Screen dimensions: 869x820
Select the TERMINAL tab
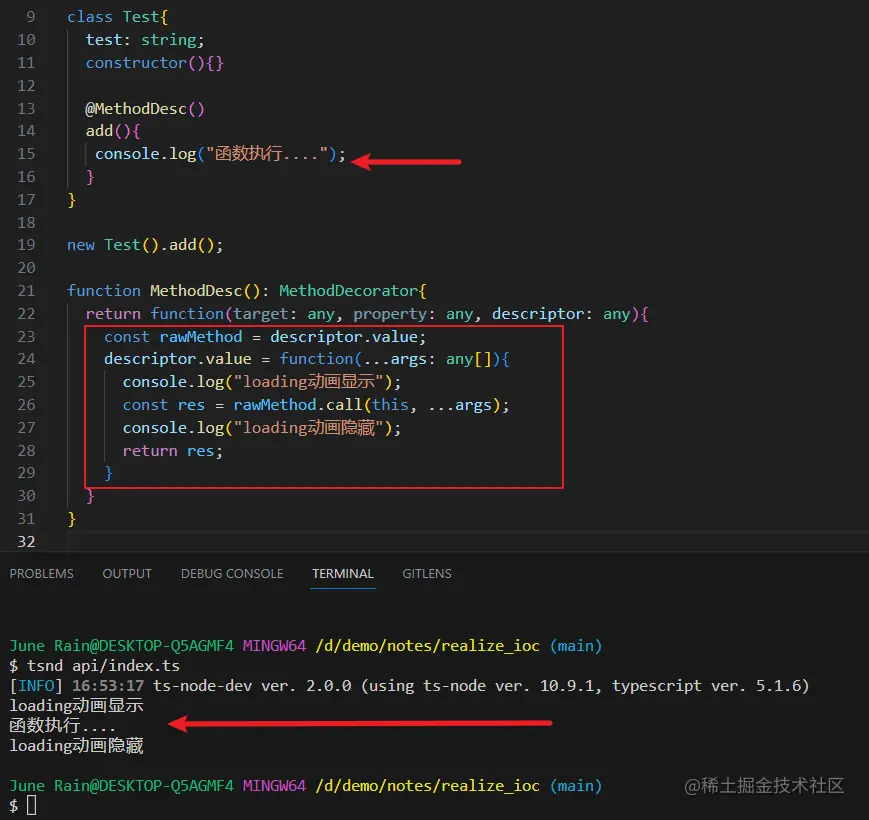(x=343, y=573)
